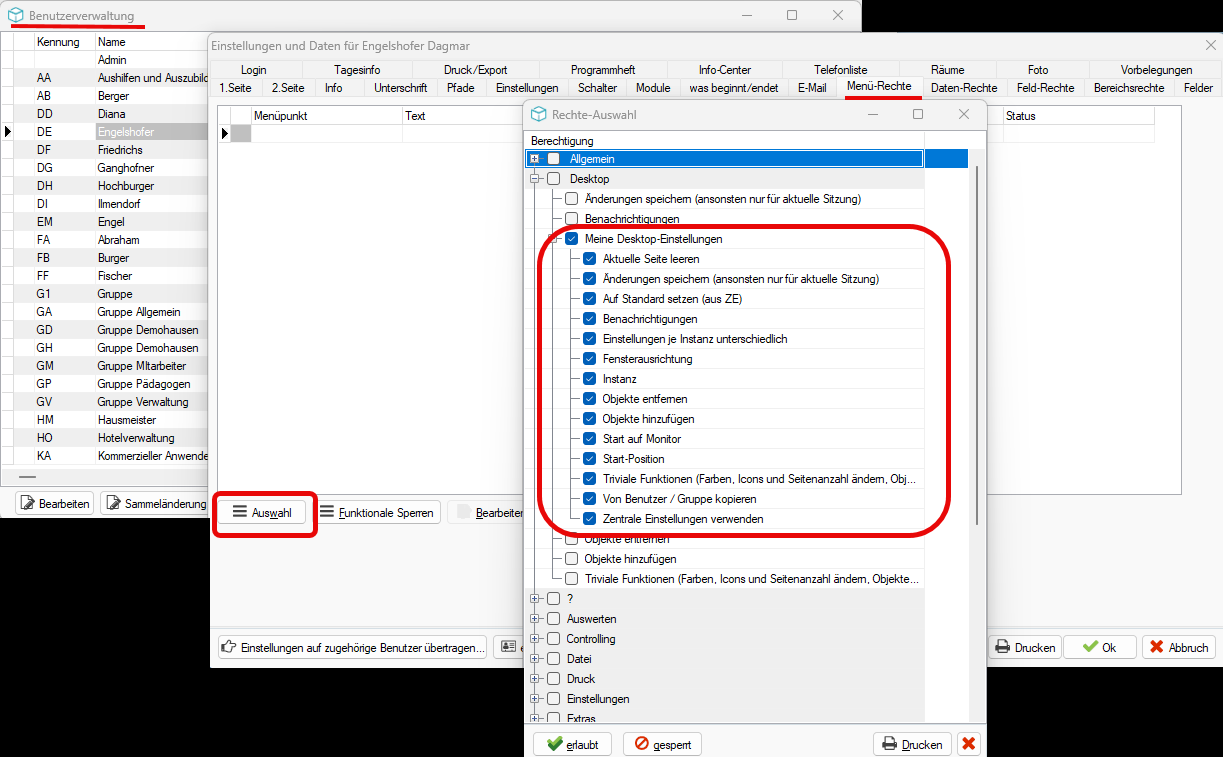This screenshot has height=757, width=1223.
Task: Click Ok in the Einstellungen window
Action: 1099,647
